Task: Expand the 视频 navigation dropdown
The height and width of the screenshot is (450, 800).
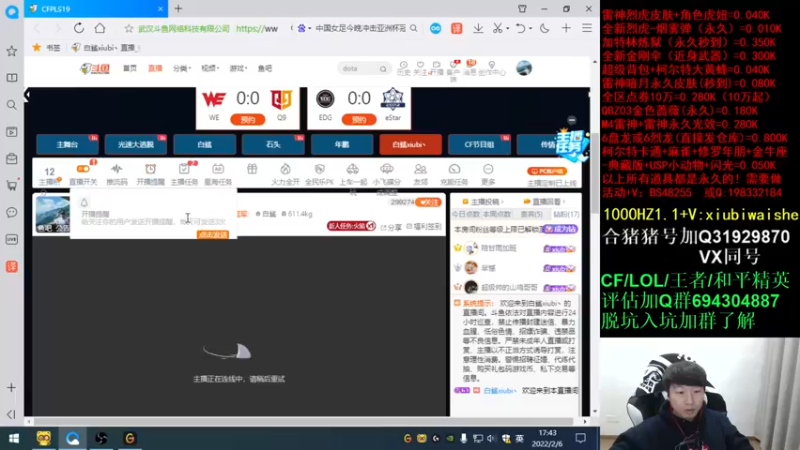Action: pos(210,68)
